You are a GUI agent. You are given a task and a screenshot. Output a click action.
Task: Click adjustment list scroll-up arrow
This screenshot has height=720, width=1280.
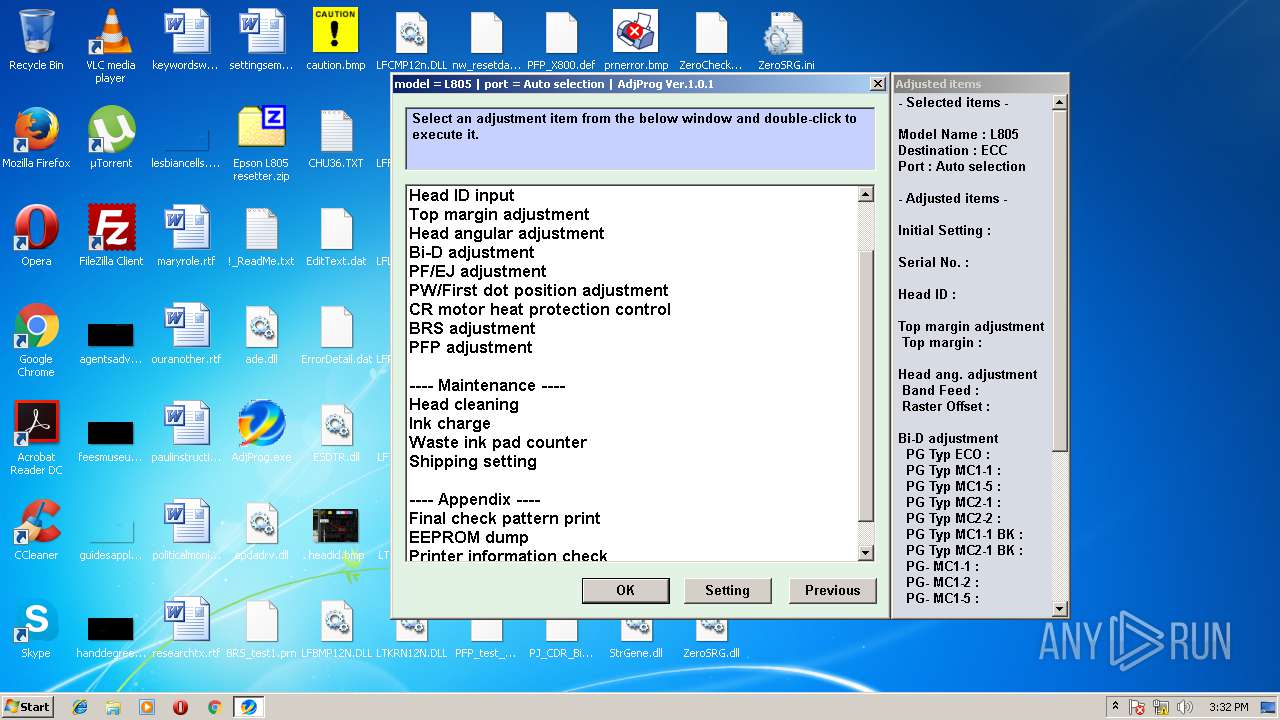tap(866, 195)
